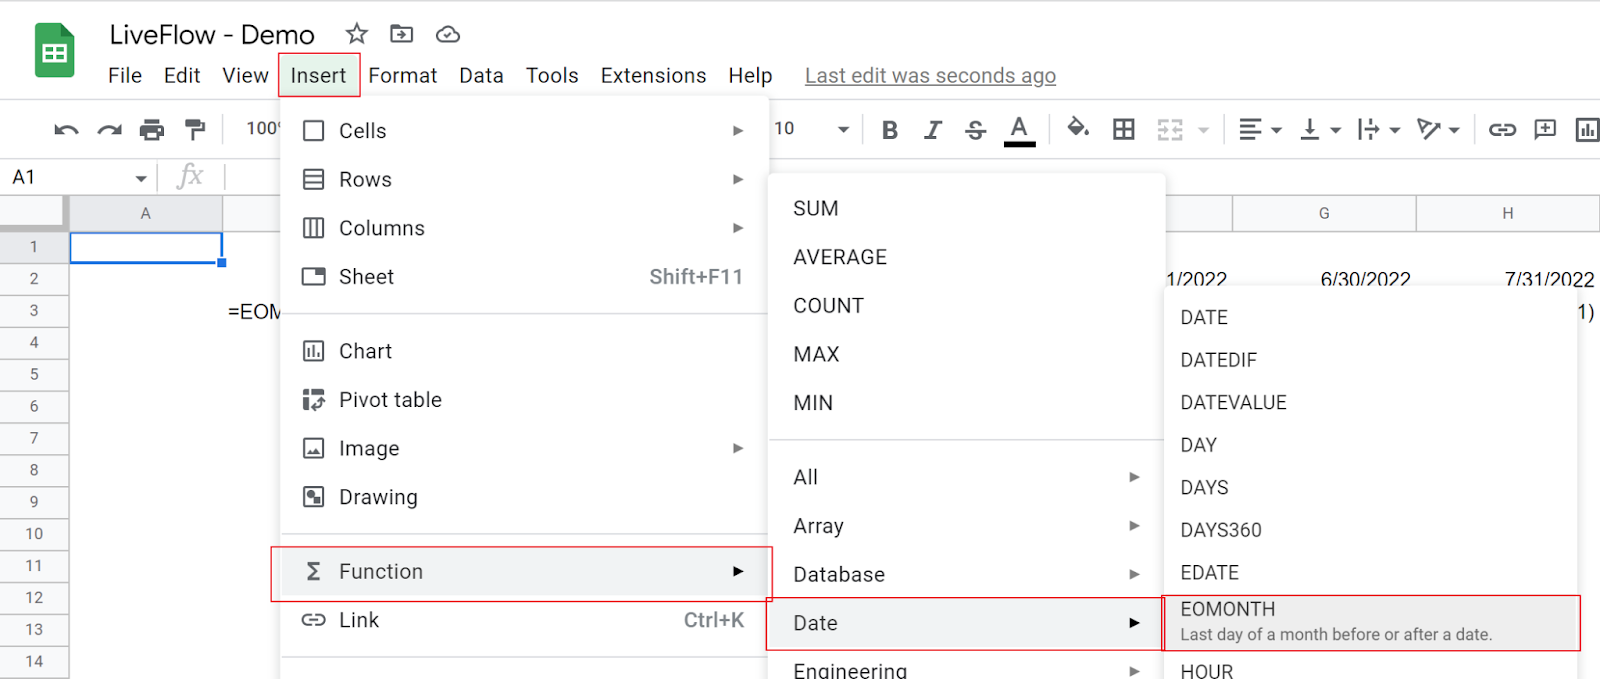This screenshot has height=679, width=1600.
Task: Select the paint format tool
Action: click(195, 129)
